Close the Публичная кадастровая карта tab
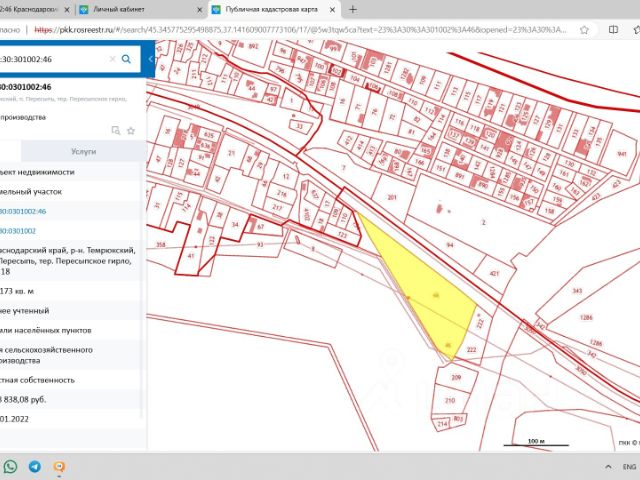 (334, 8)
